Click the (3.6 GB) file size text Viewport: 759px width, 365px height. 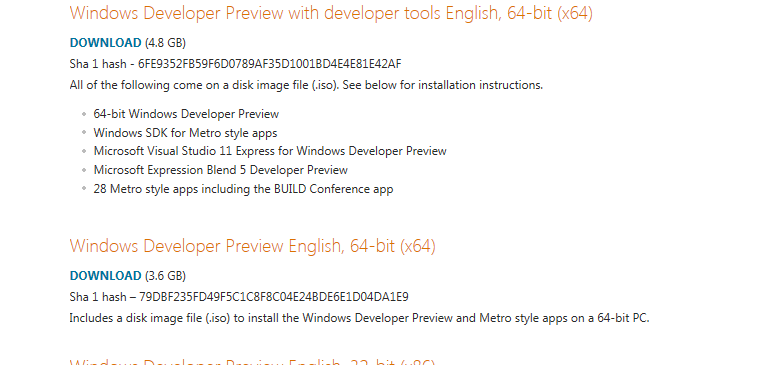[165, 276]
